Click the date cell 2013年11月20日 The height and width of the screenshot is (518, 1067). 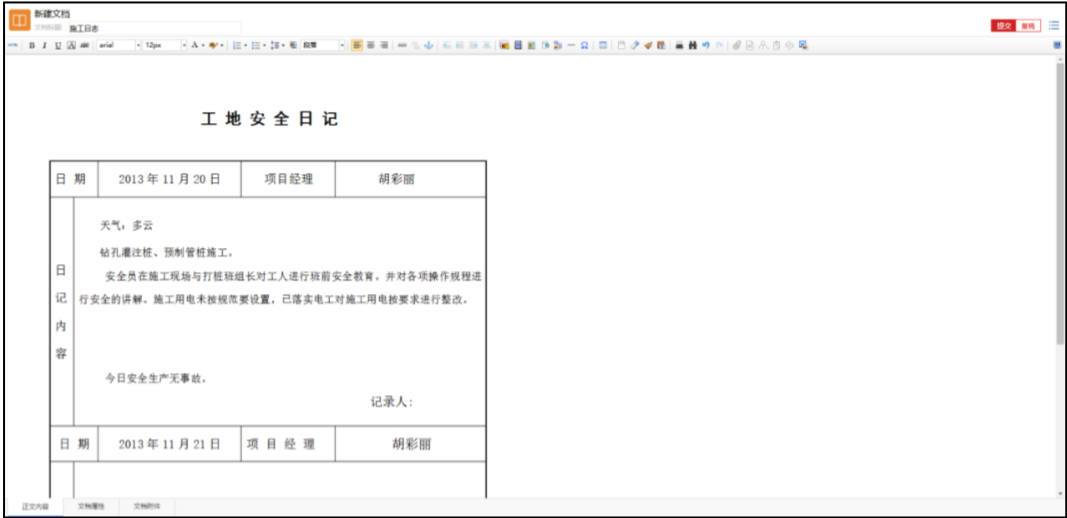(169, 180)
